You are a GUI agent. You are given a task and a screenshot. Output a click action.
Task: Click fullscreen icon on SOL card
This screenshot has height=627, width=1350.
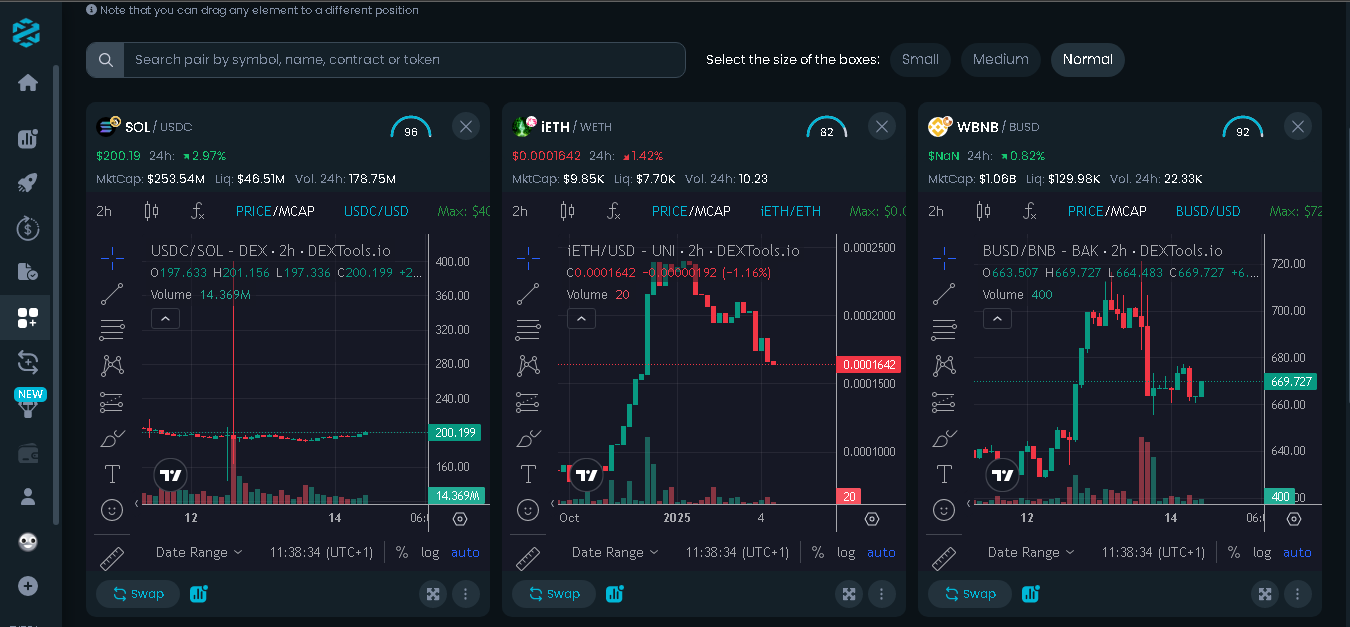[x=433, y=594]
